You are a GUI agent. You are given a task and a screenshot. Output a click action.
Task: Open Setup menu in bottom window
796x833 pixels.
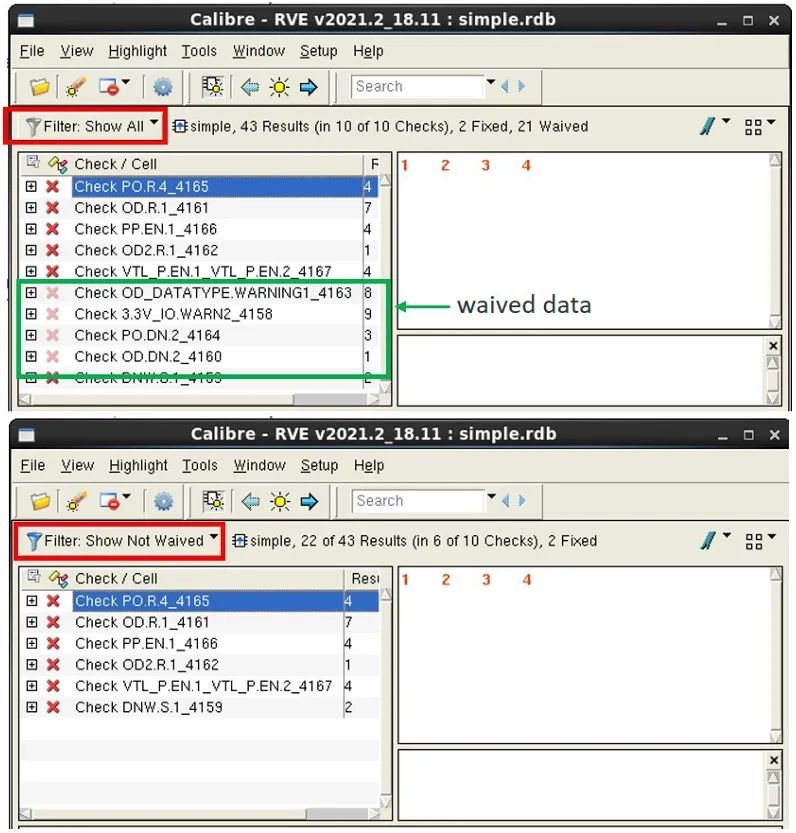[319, 465]
